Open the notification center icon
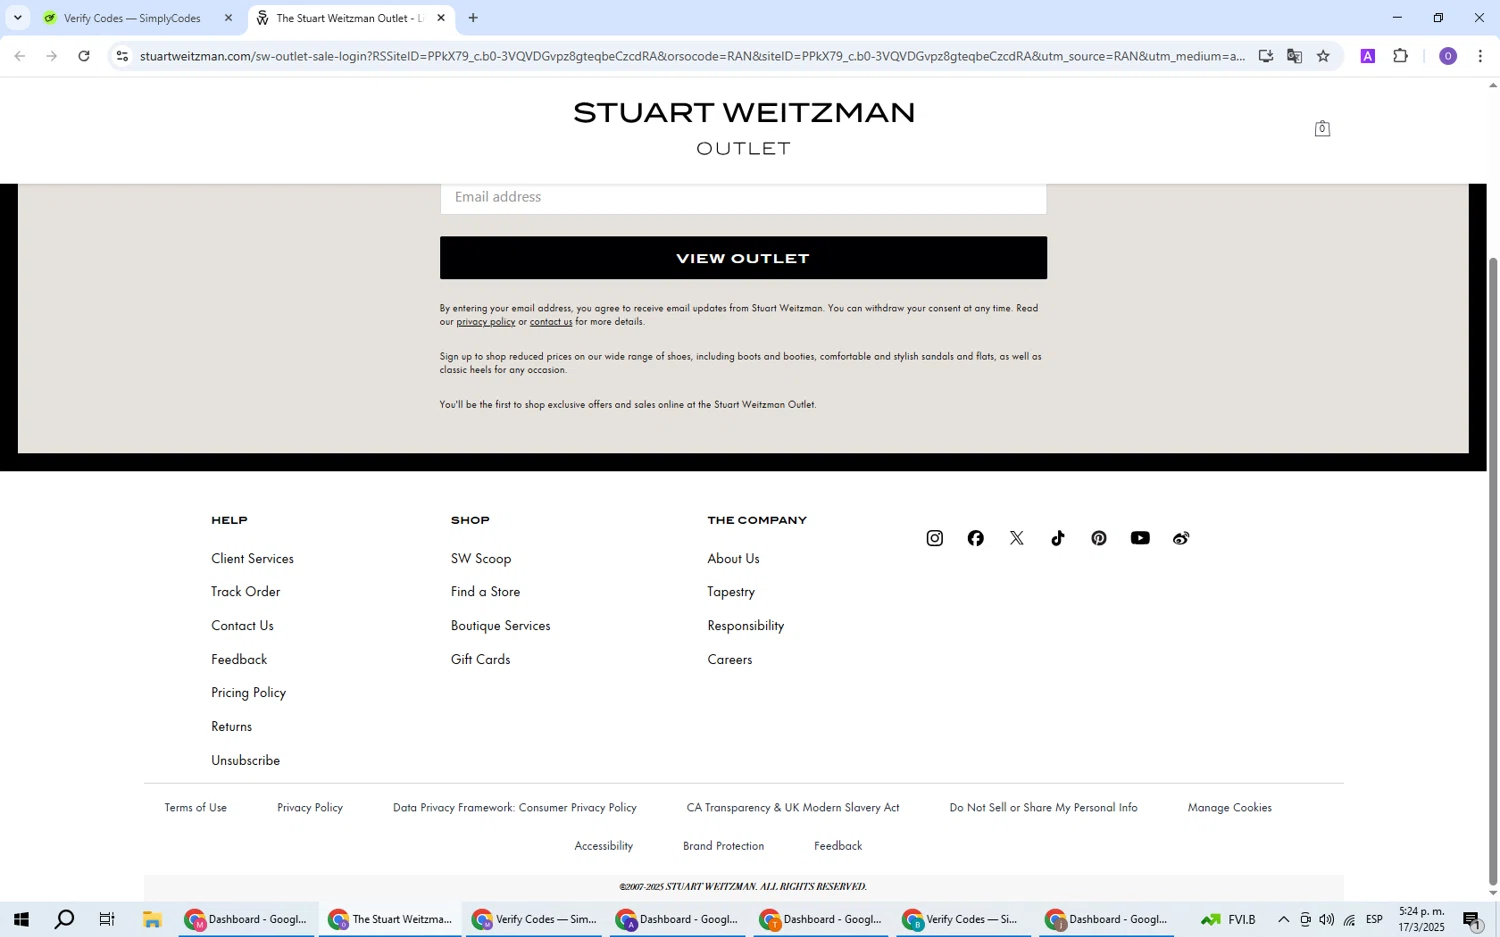Viewport: 1500px width, 937px height. (x=1472, y=919)
